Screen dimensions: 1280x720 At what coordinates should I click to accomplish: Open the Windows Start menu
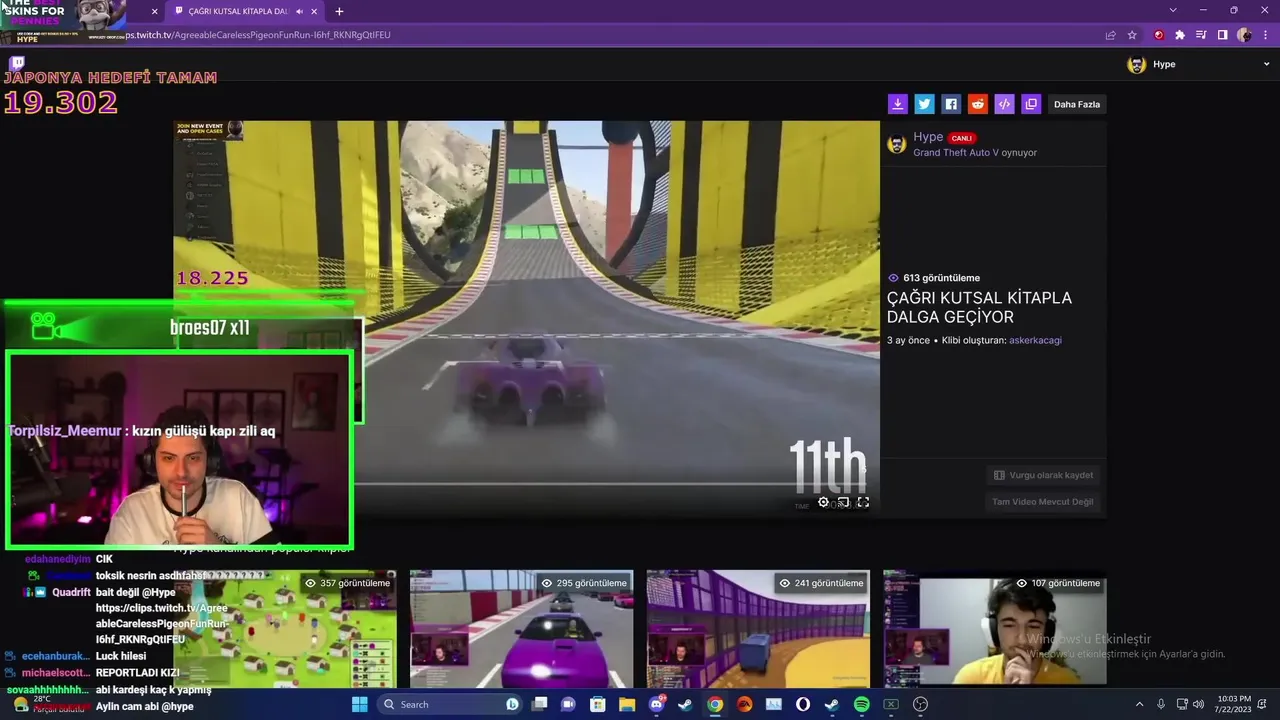pos(360,704)
